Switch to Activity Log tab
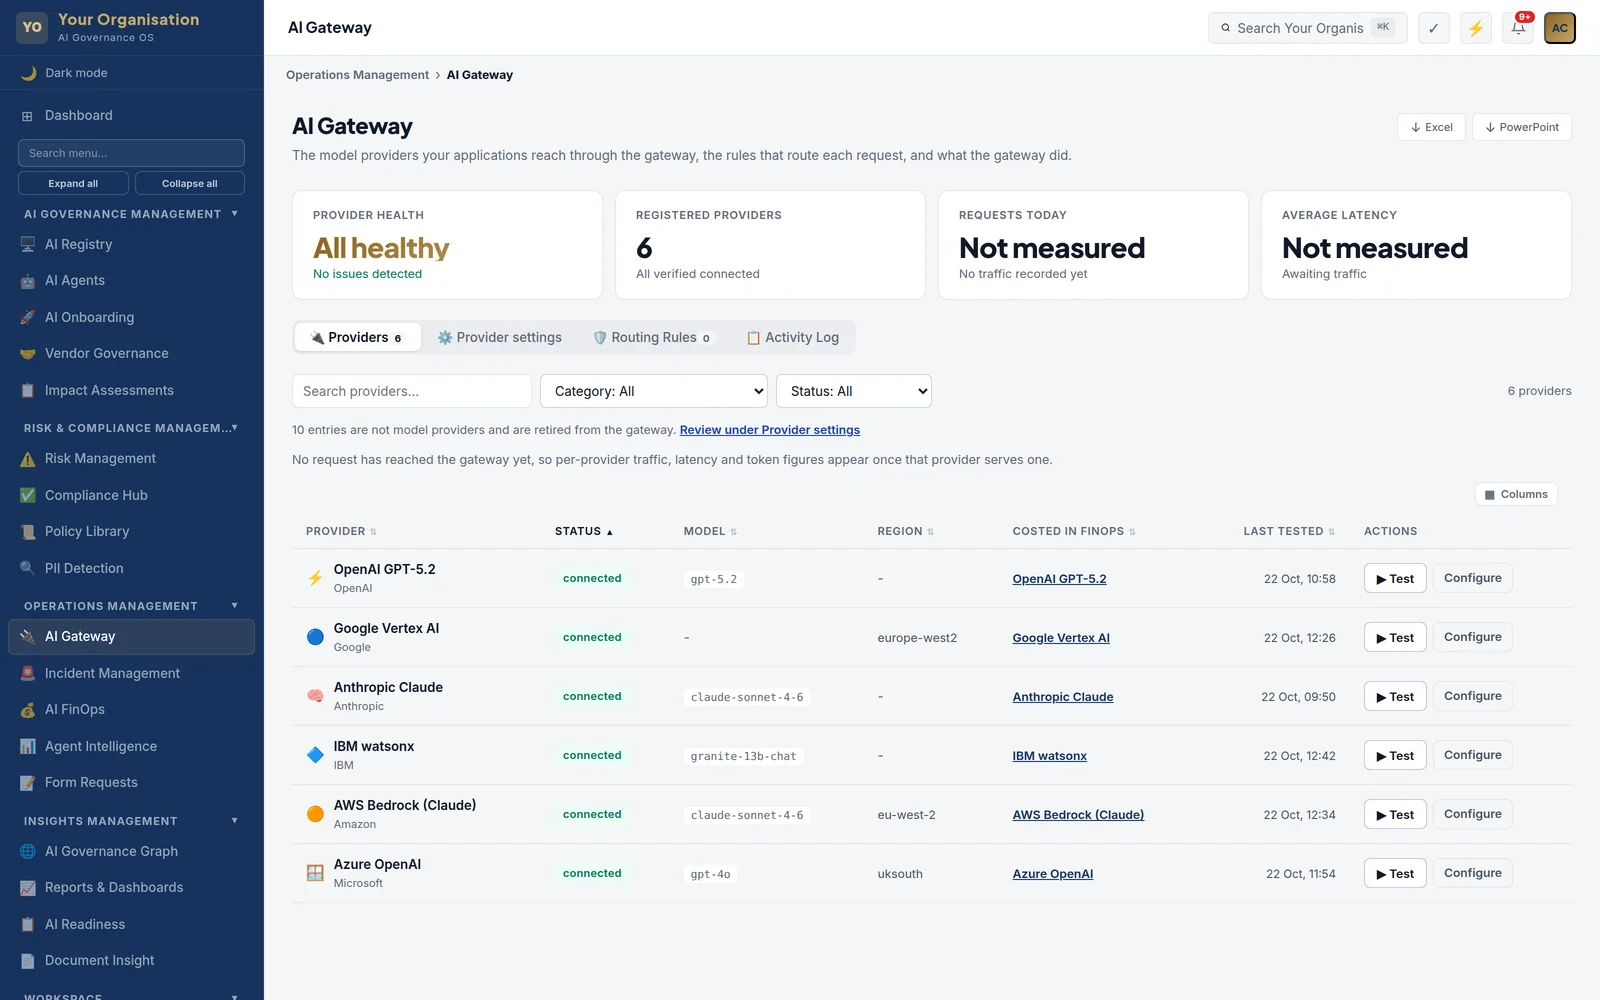 coord(793,337)
